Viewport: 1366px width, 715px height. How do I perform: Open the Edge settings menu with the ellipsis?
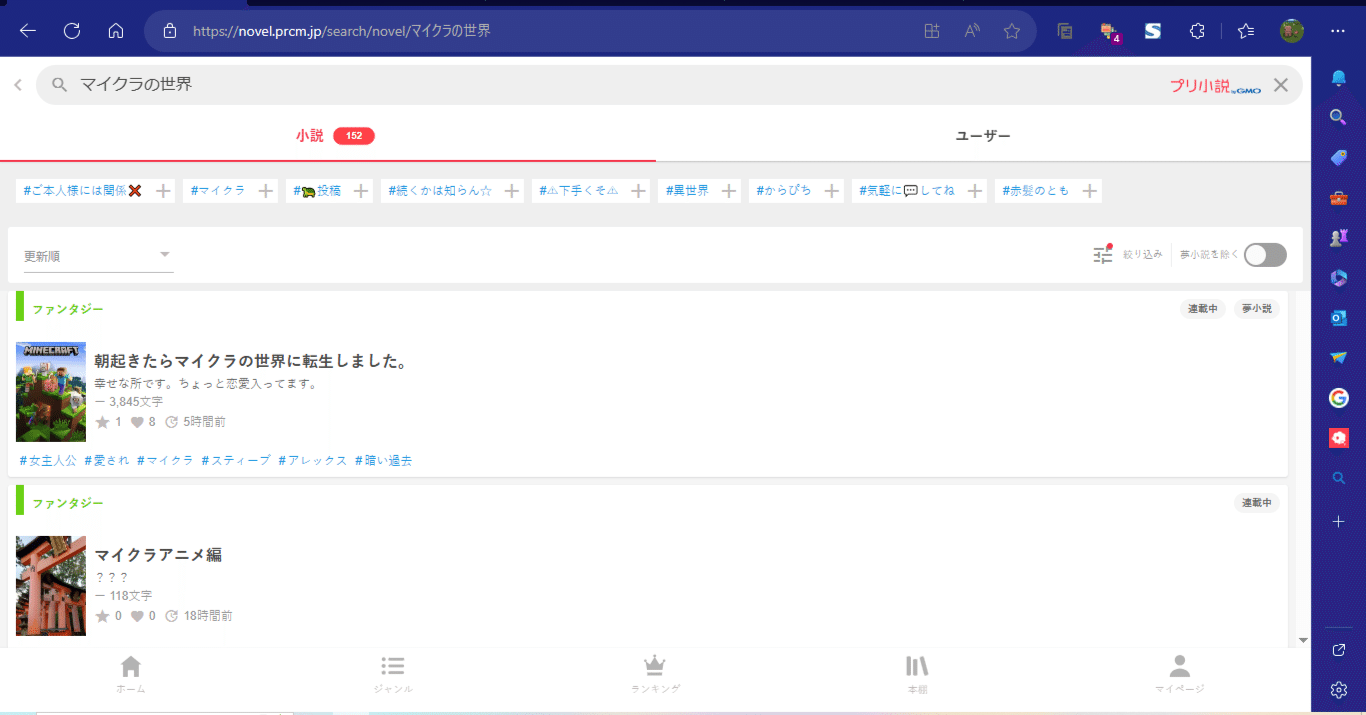(1337, 30)
